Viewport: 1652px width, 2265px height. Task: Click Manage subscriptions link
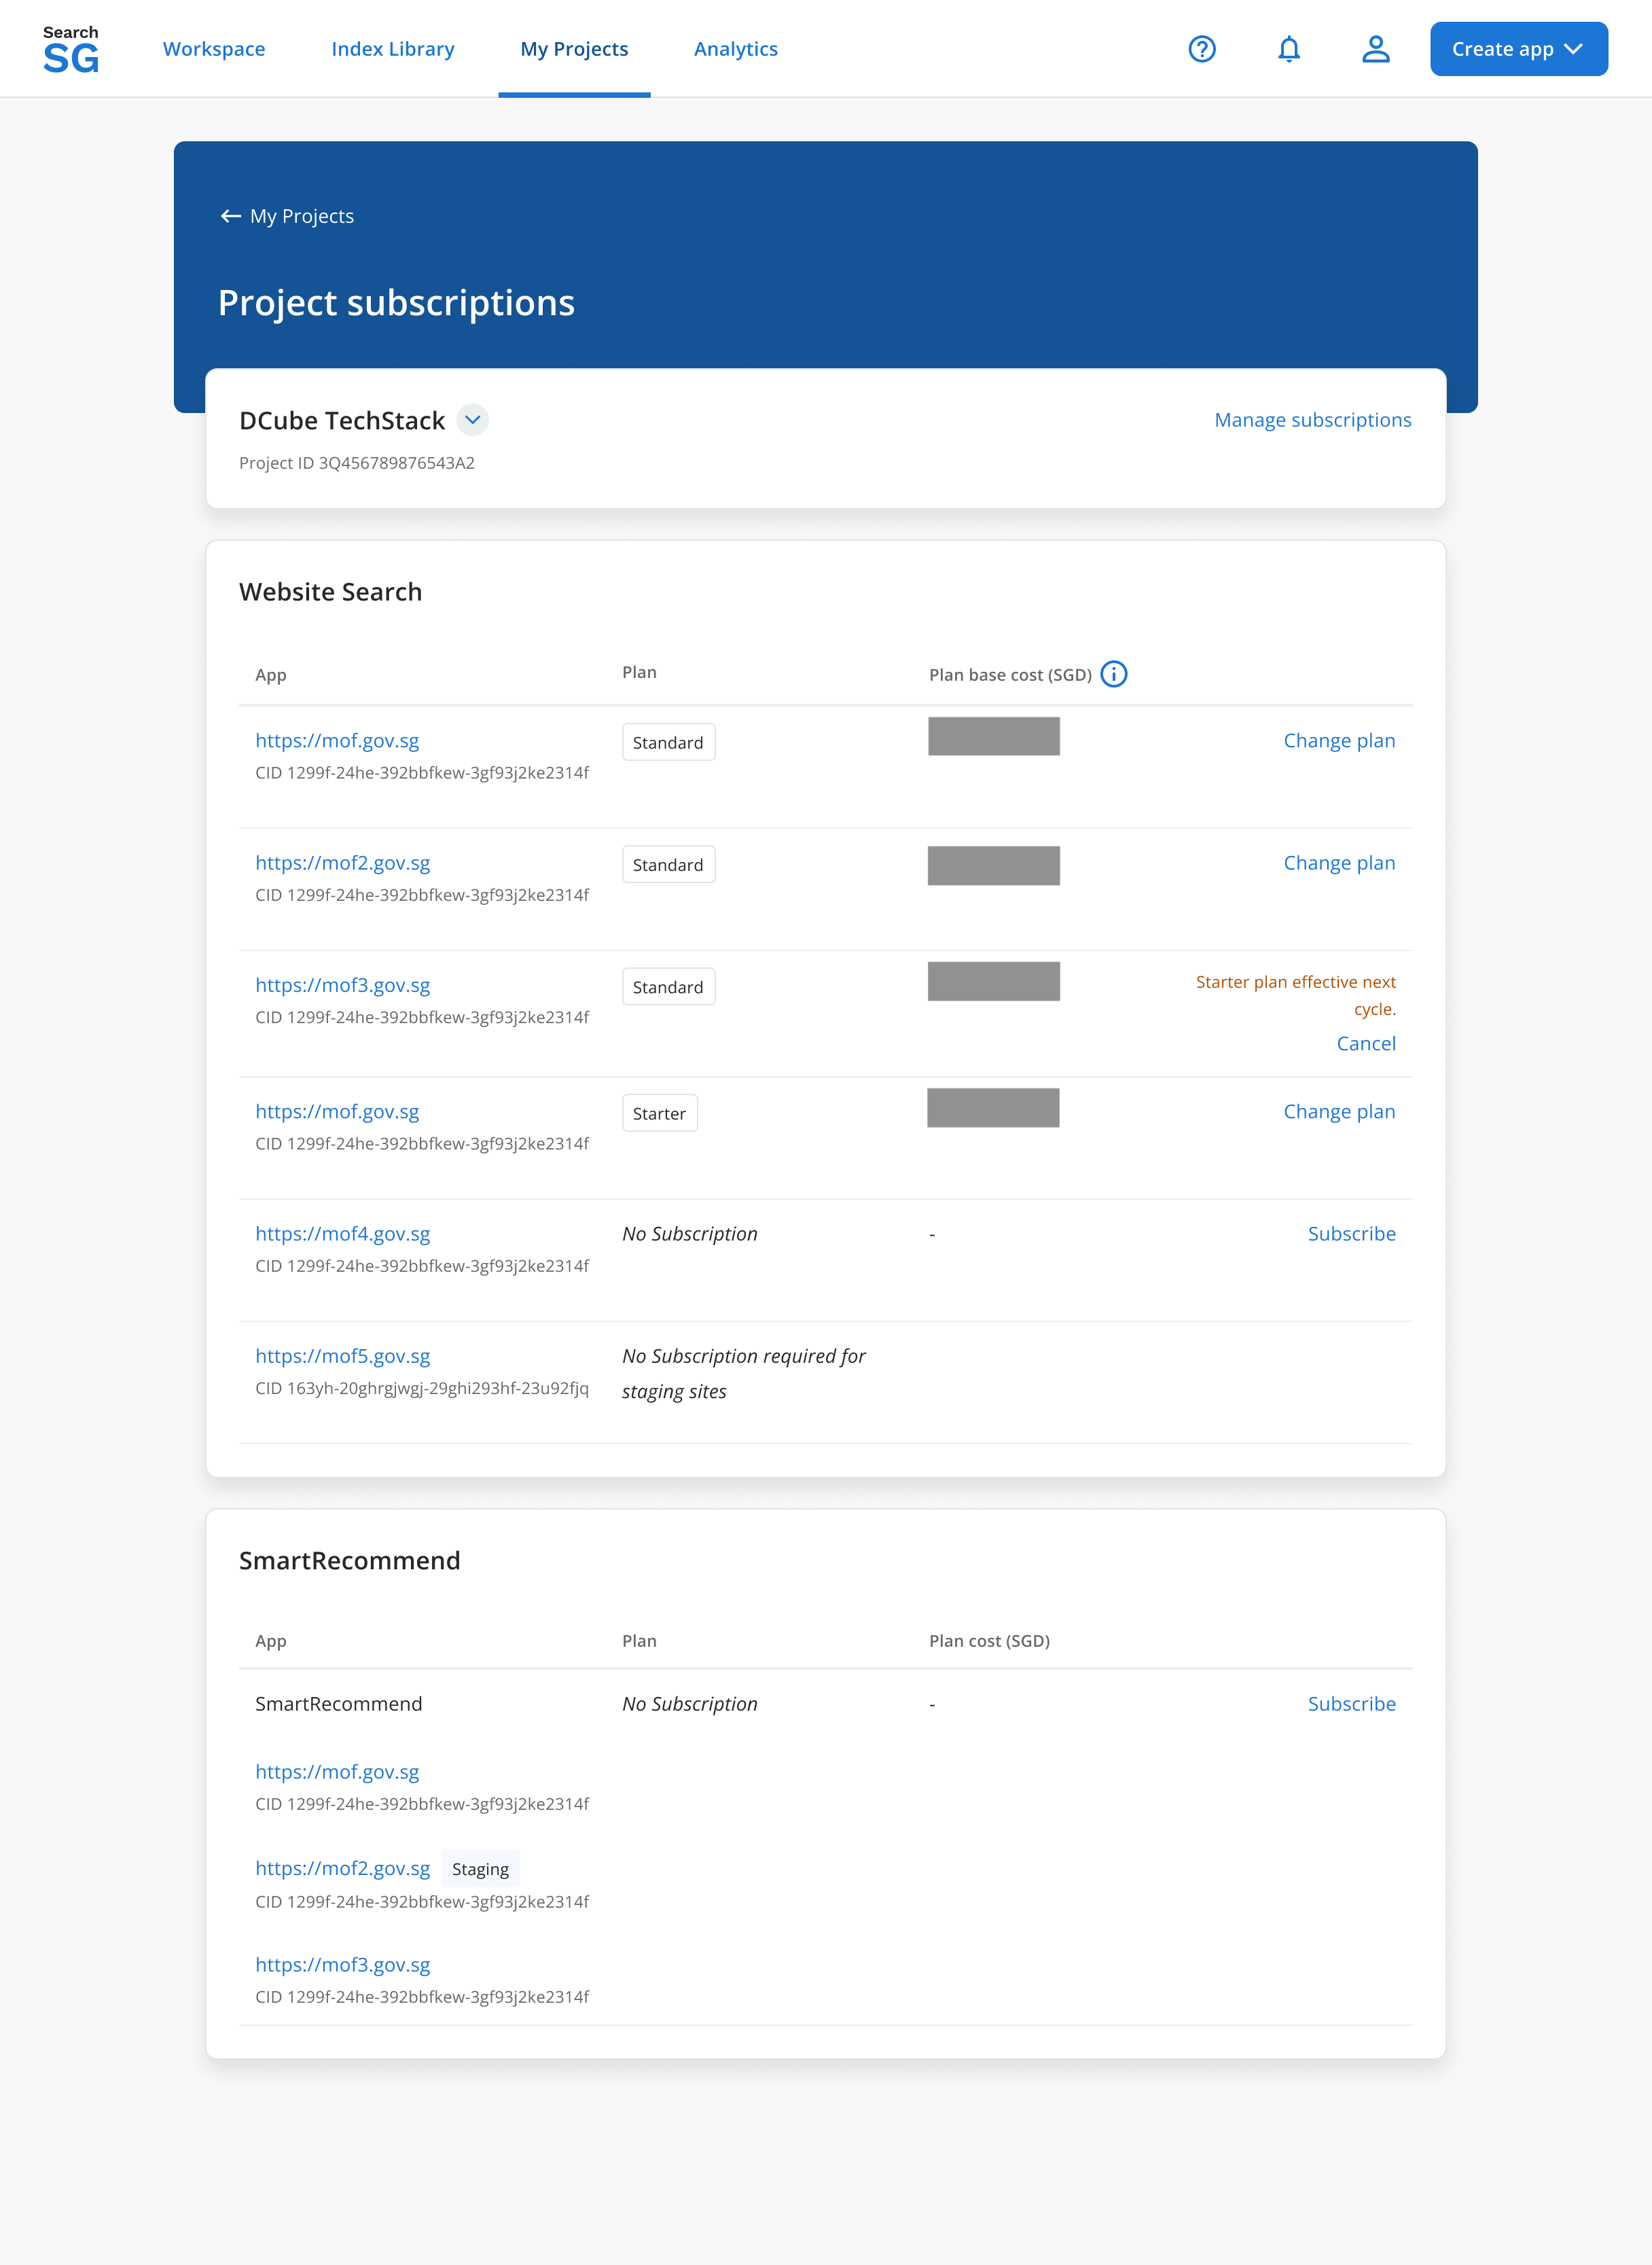coord(1312,420)
